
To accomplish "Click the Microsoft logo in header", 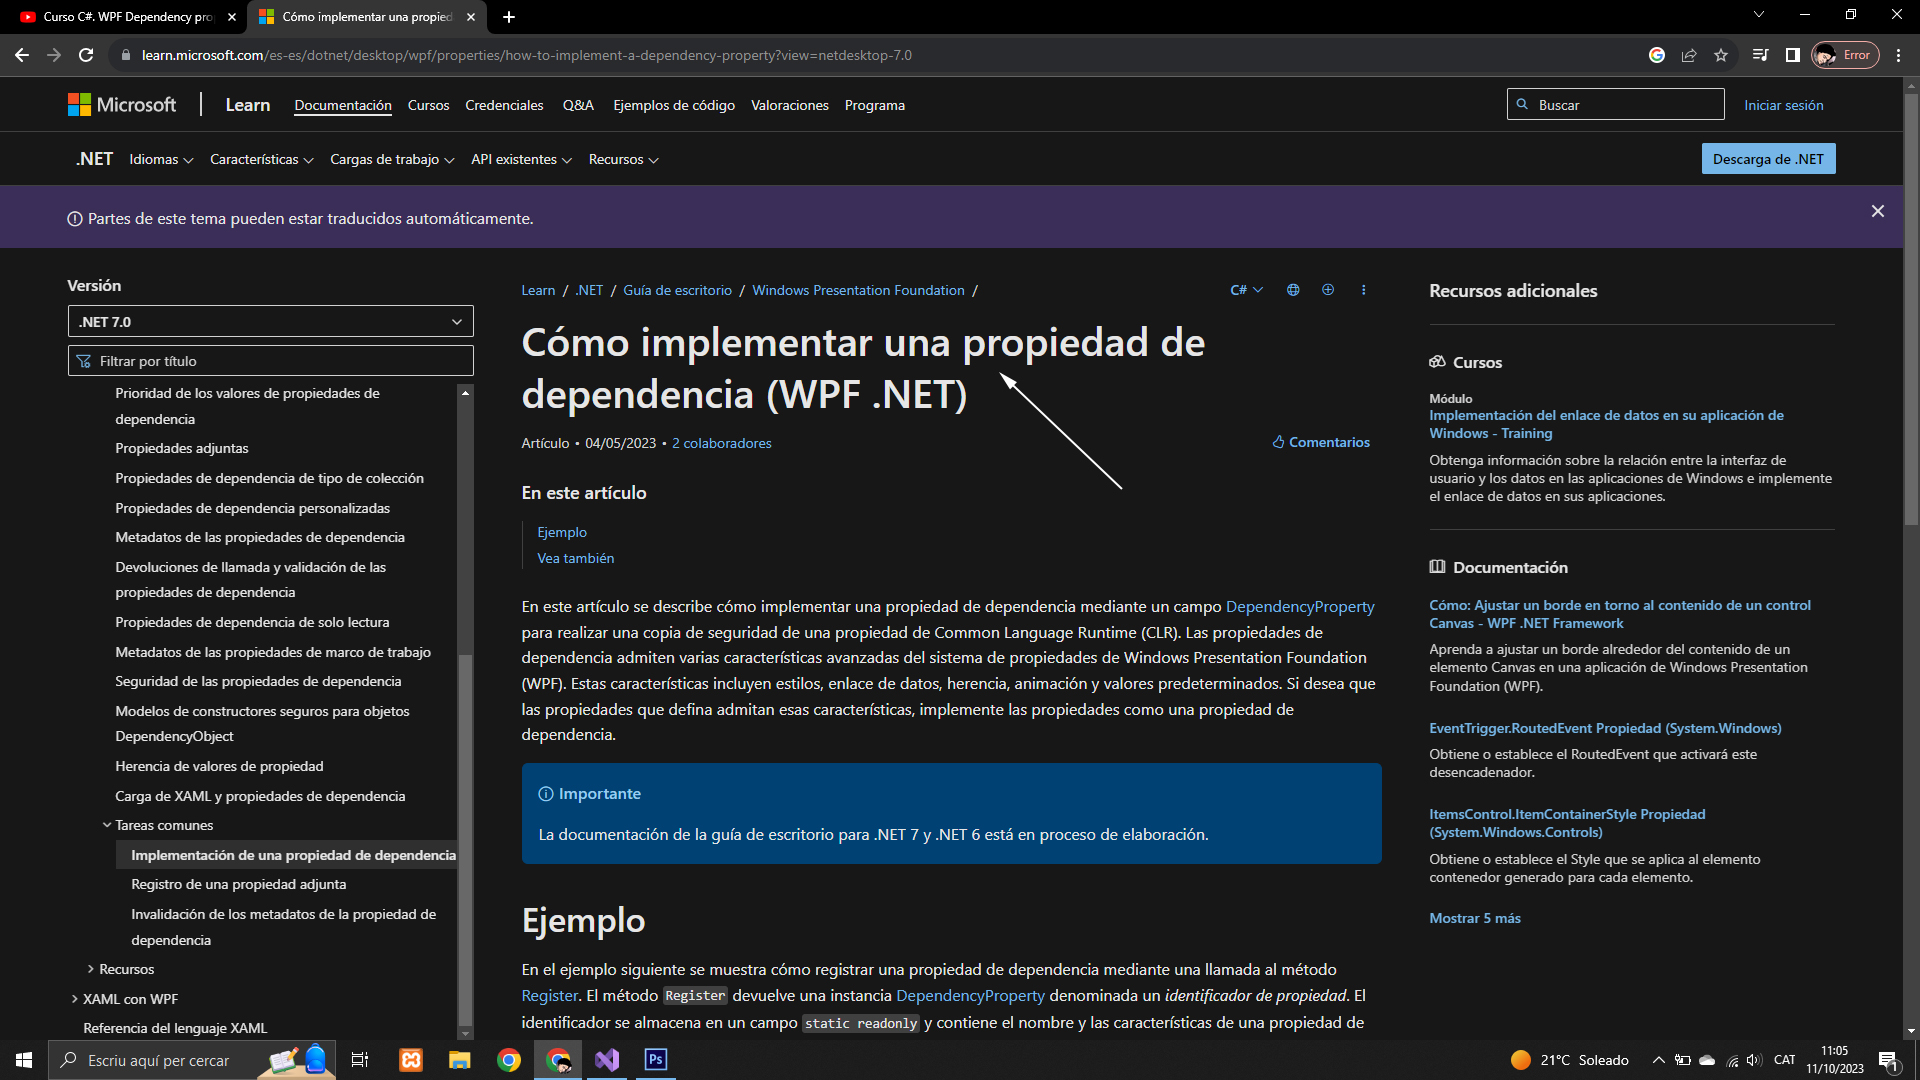I will [x=121, y=105].
